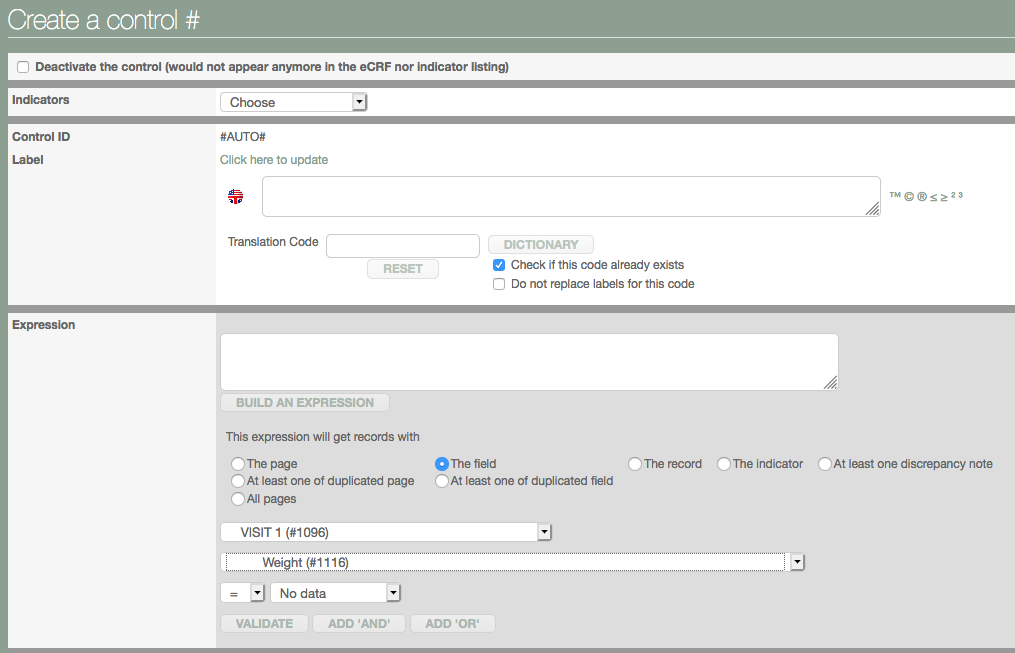The height and width of the screenshot is (653, 1015).
Task: Insert the copyright © symbol
Action: (909, 197)
